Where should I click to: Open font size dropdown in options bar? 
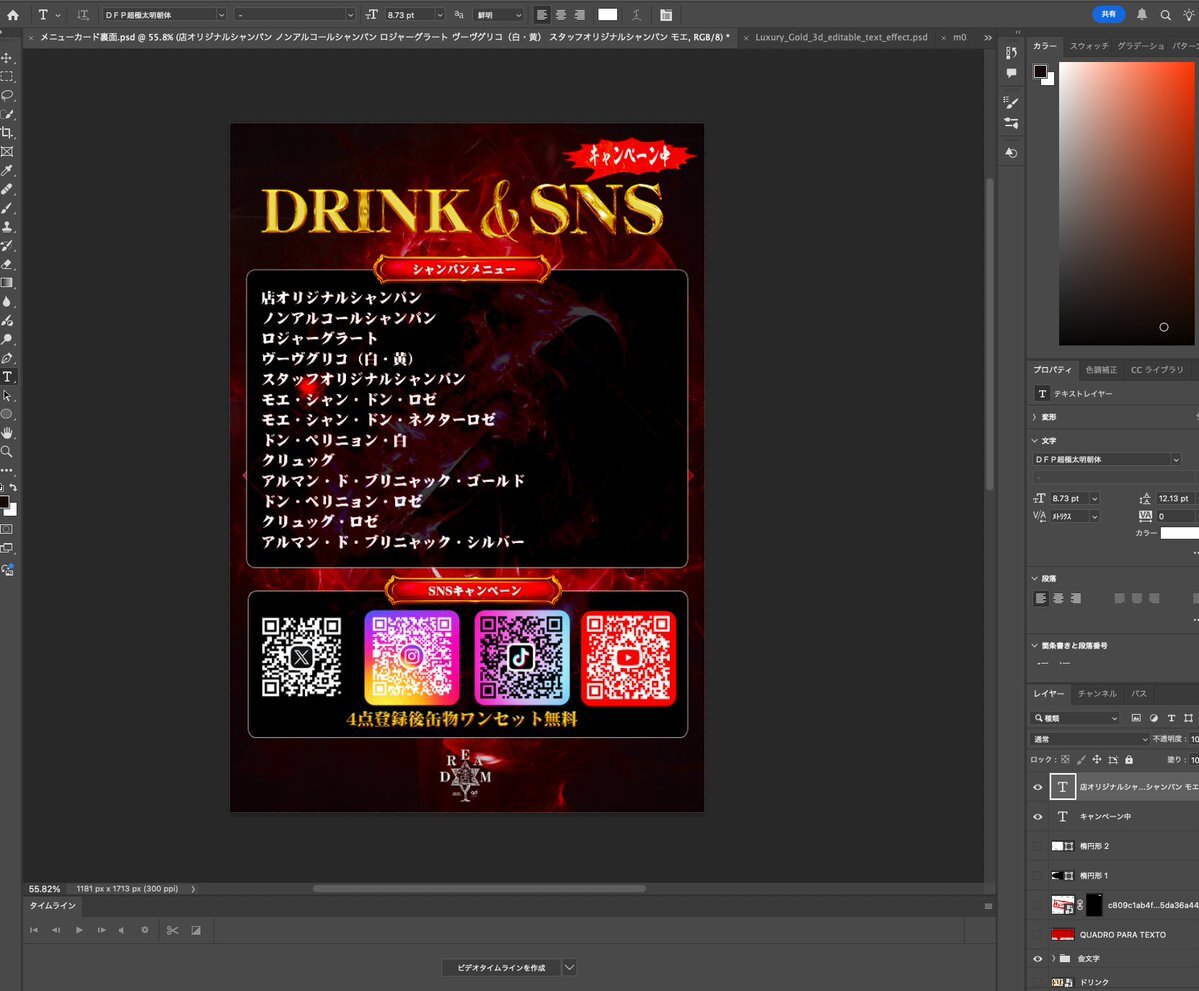pos(440,15)
